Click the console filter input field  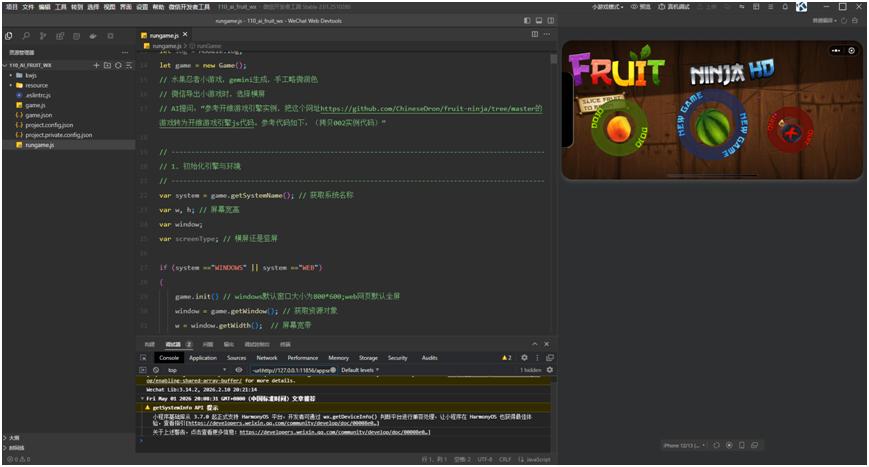pyautogui.click(x=293, y=370)
